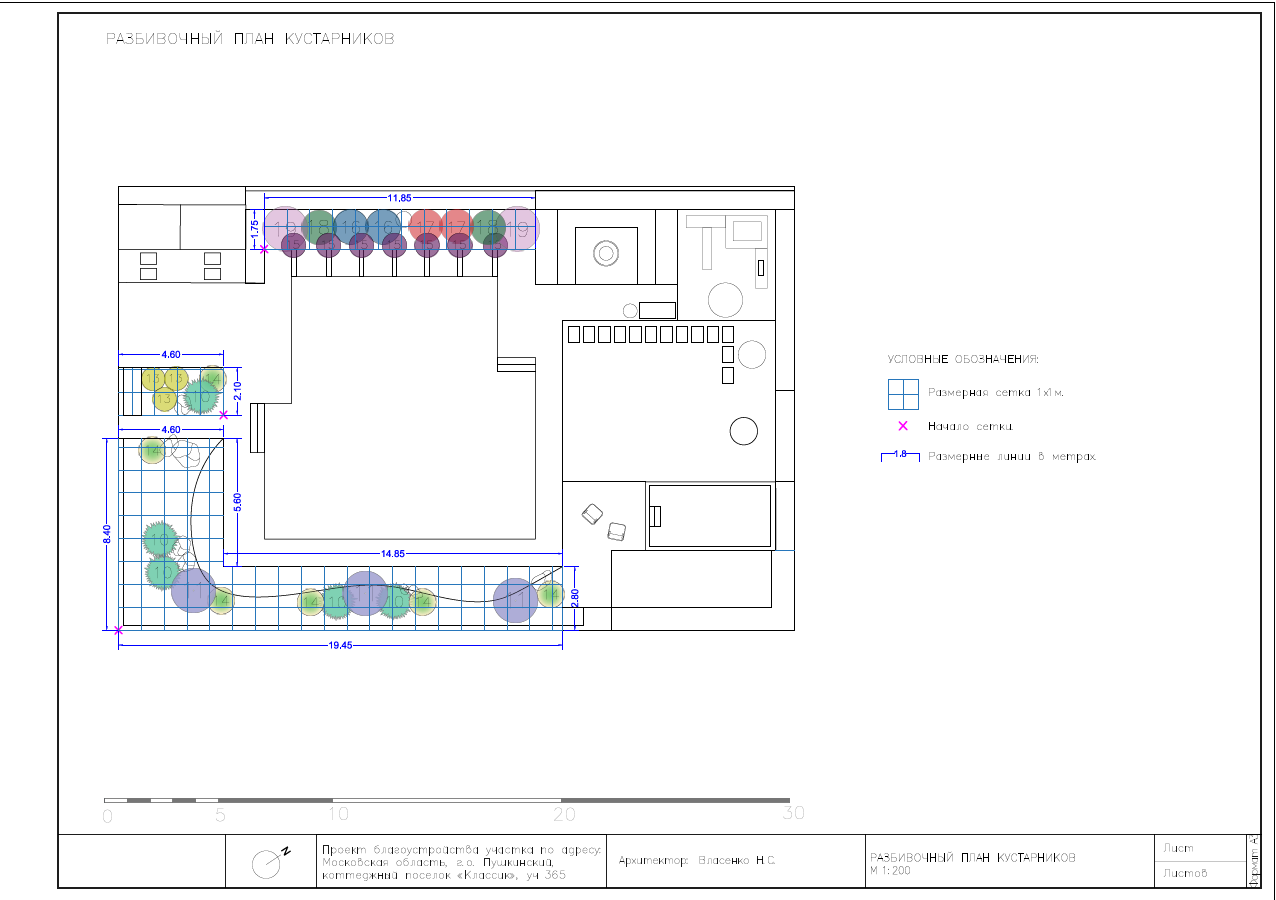Viewport: 1276px width, 900px height.
Task: Select the concentric circles symbol in the plan
Action: (605, 253)
